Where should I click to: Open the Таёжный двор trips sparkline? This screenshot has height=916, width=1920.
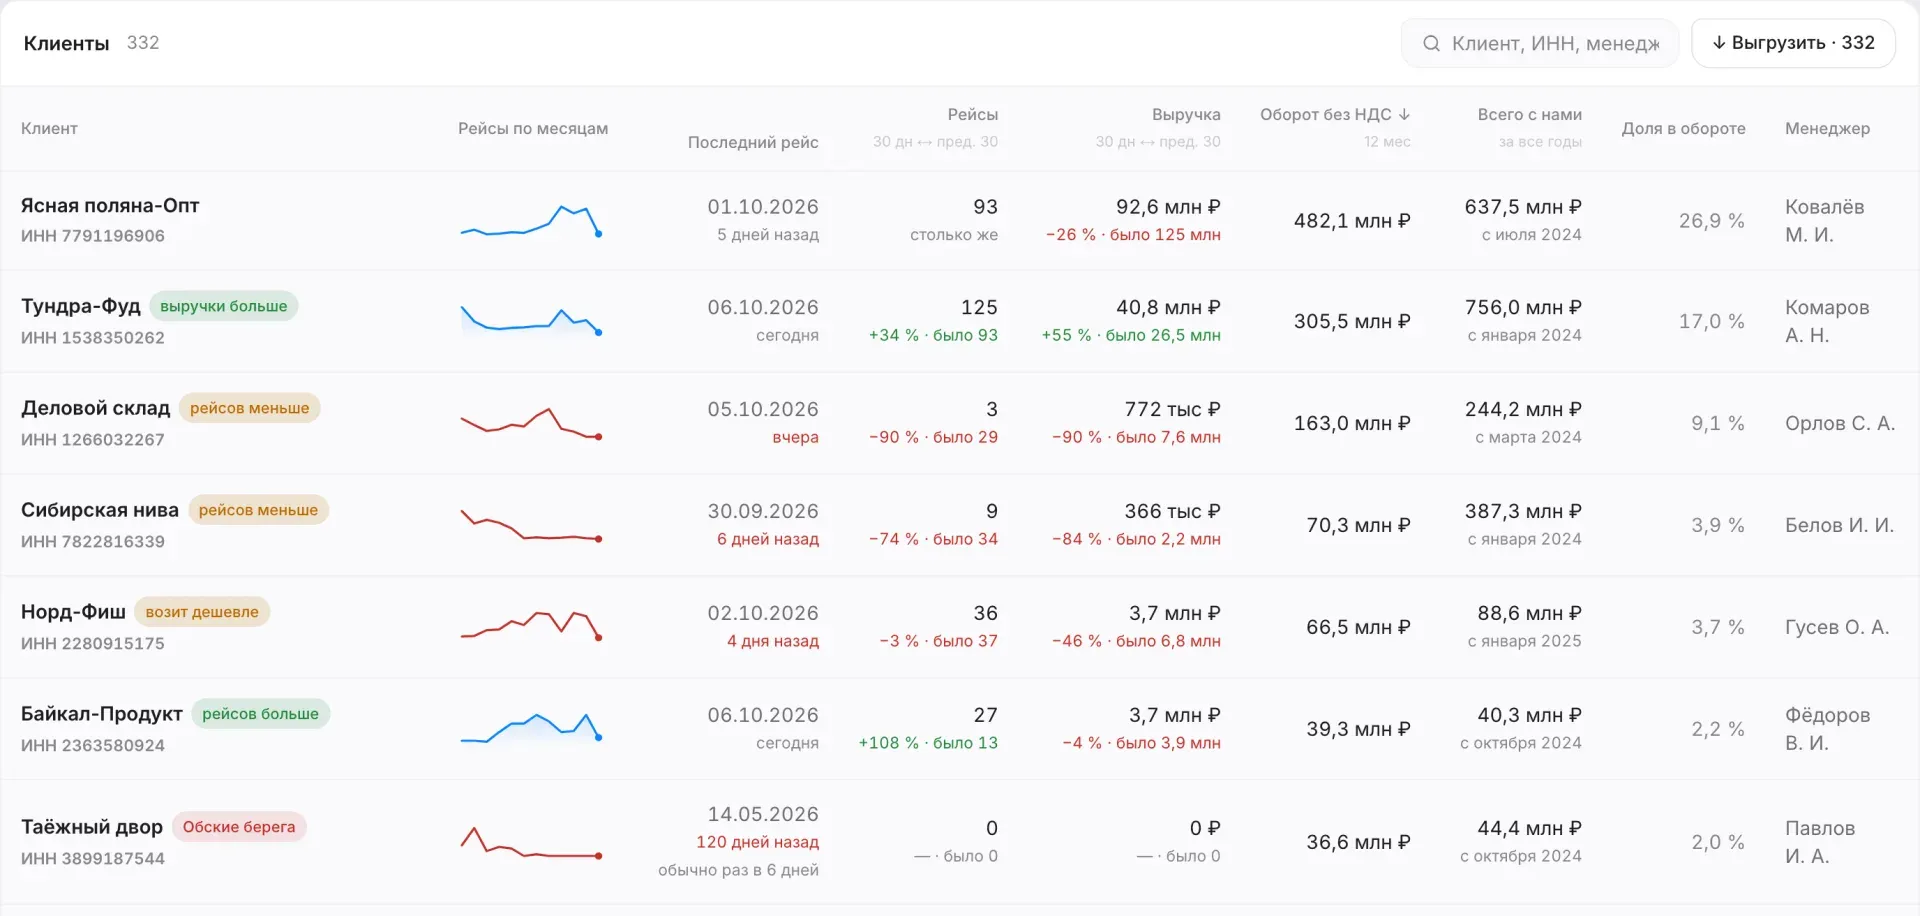pos(531,842)
